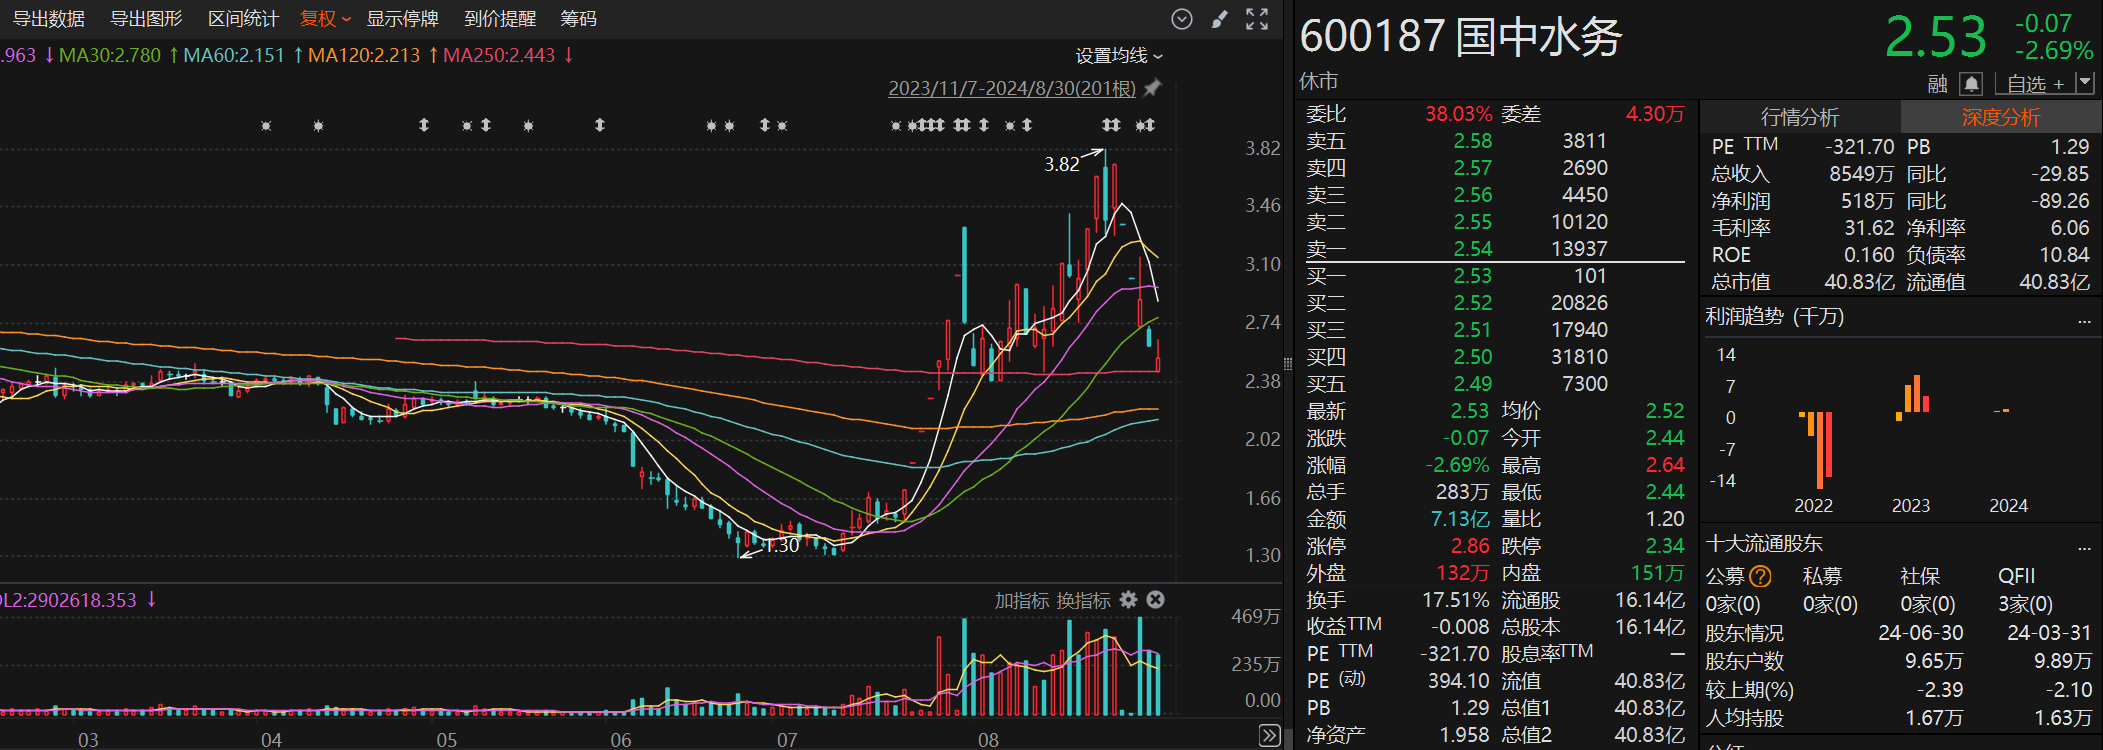This screenshot has width=2103, height=750.
Task: Click 导出数据 in the toolbar
Action: tap(48, 19)
